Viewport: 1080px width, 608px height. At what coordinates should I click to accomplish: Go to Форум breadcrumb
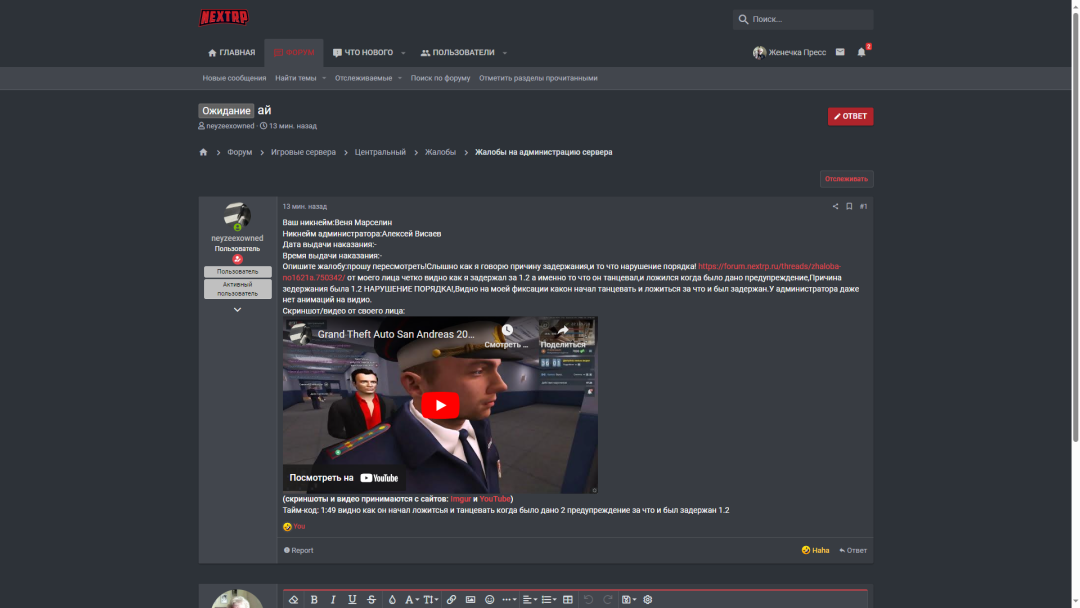click(240, 152)
